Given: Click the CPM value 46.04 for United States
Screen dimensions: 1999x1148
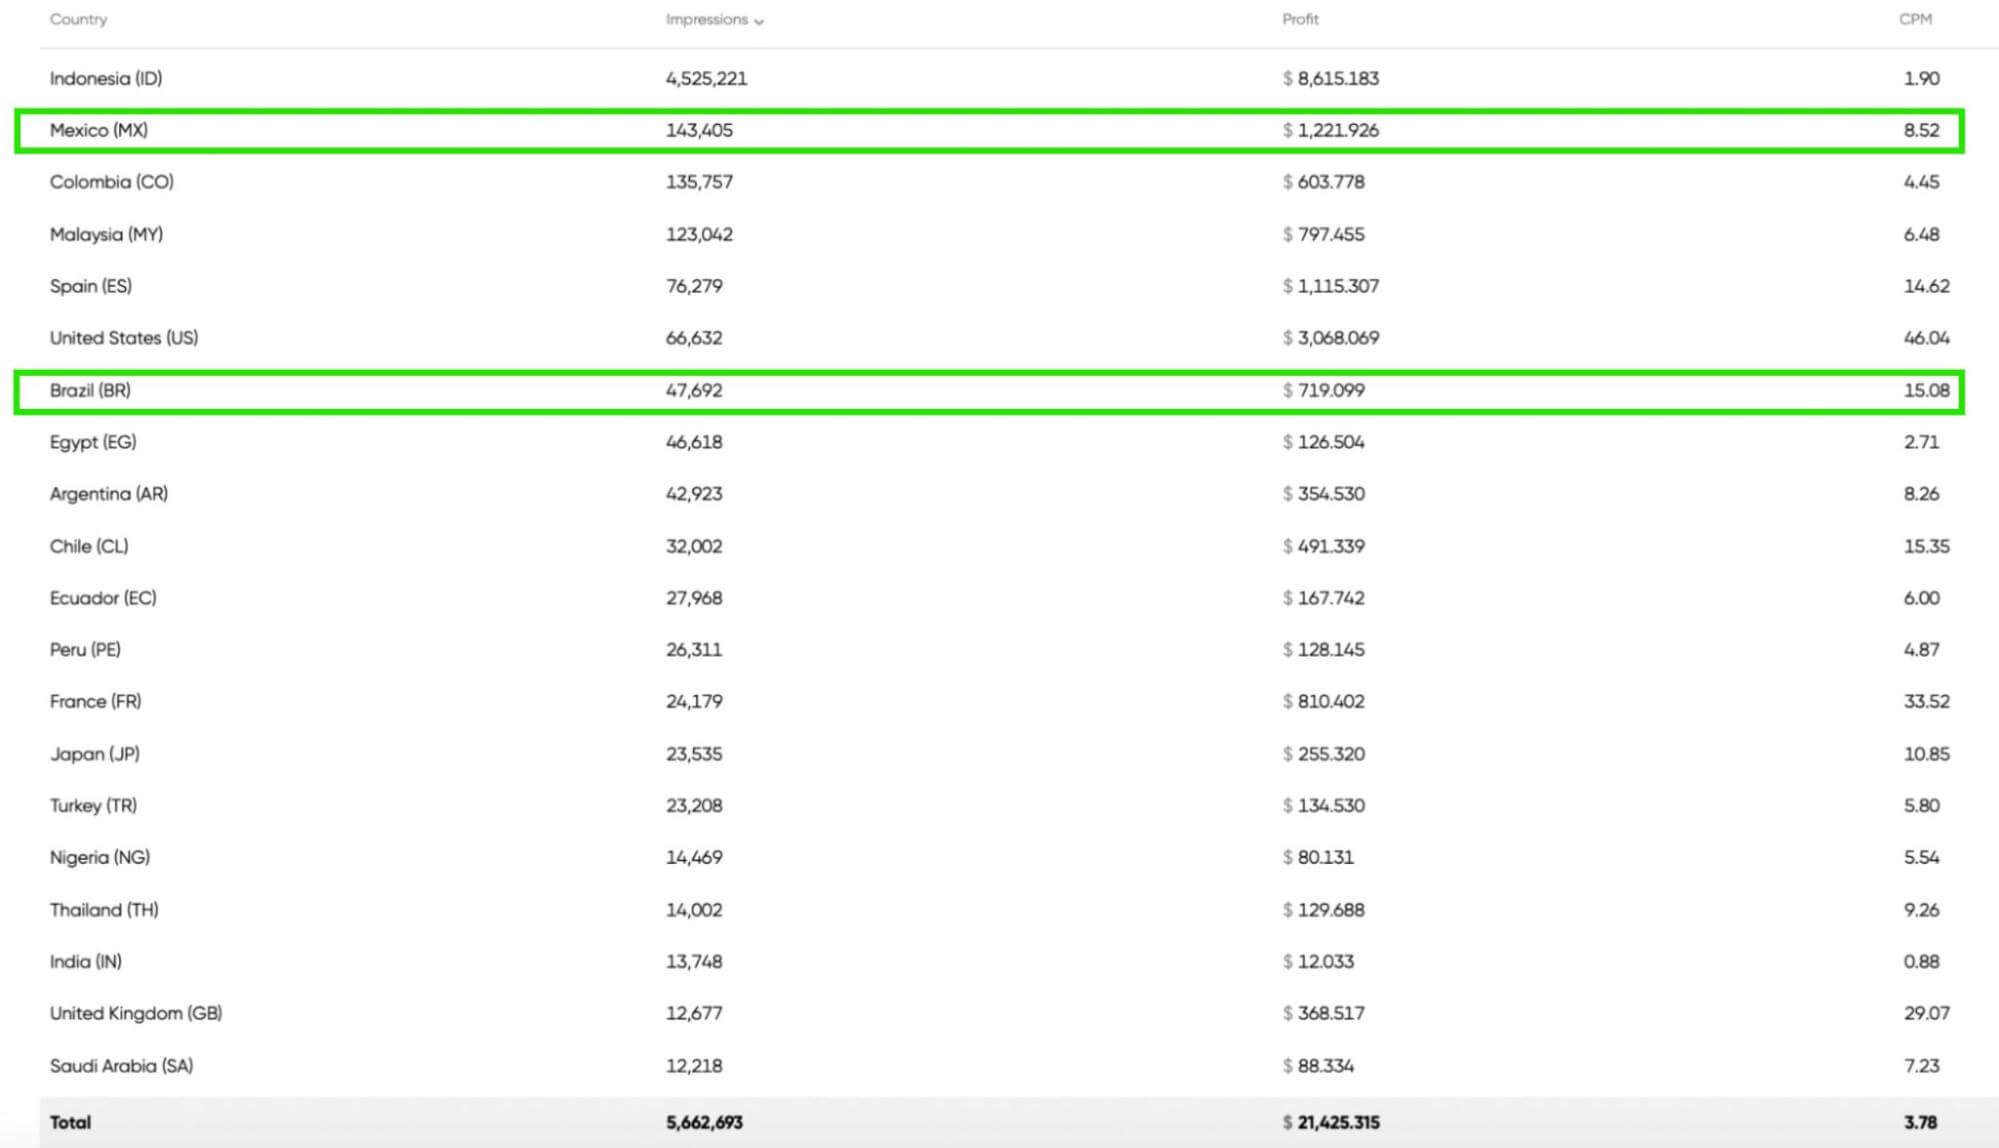Looking at the screenshot, I should coord(1923,338).
